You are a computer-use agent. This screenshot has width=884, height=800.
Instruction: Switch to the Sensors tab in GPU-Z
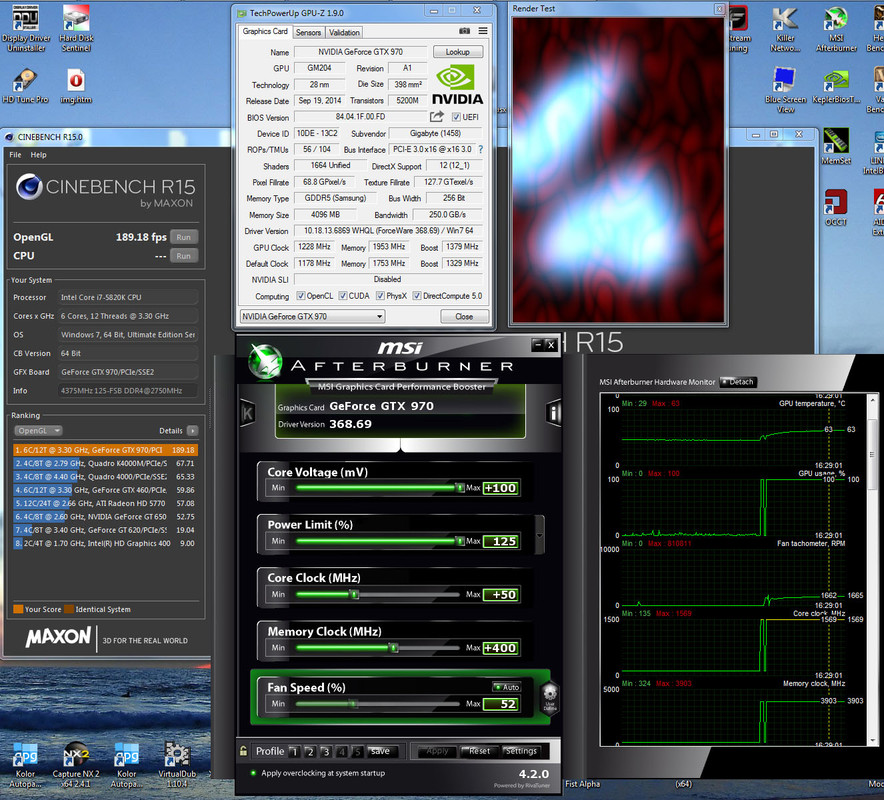tap(308, 33)
